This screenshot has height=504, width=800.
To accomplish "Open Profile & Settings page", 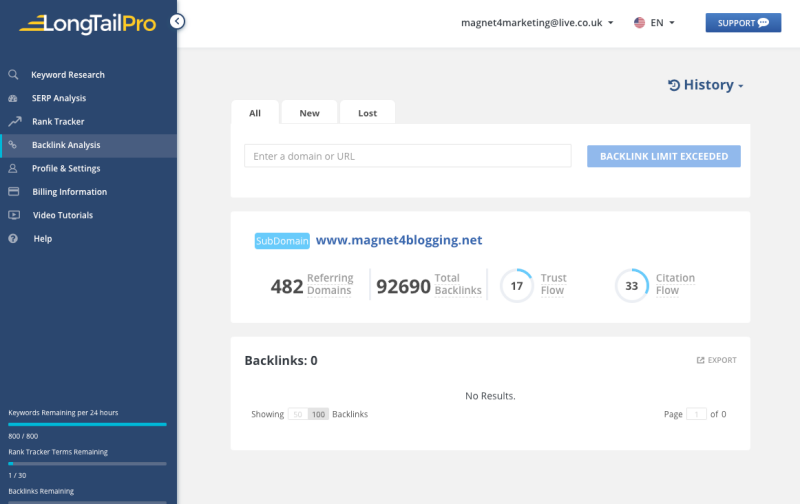I will (66, 168).
